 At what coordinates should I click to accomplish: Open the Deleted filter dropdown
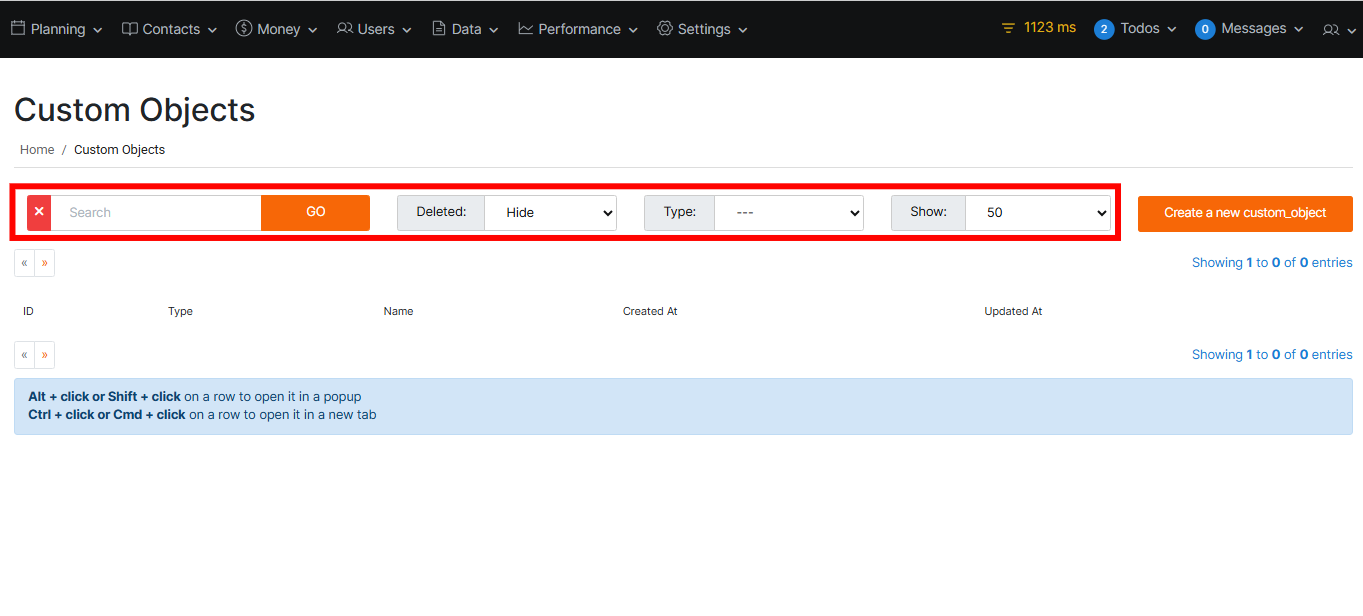550,213
